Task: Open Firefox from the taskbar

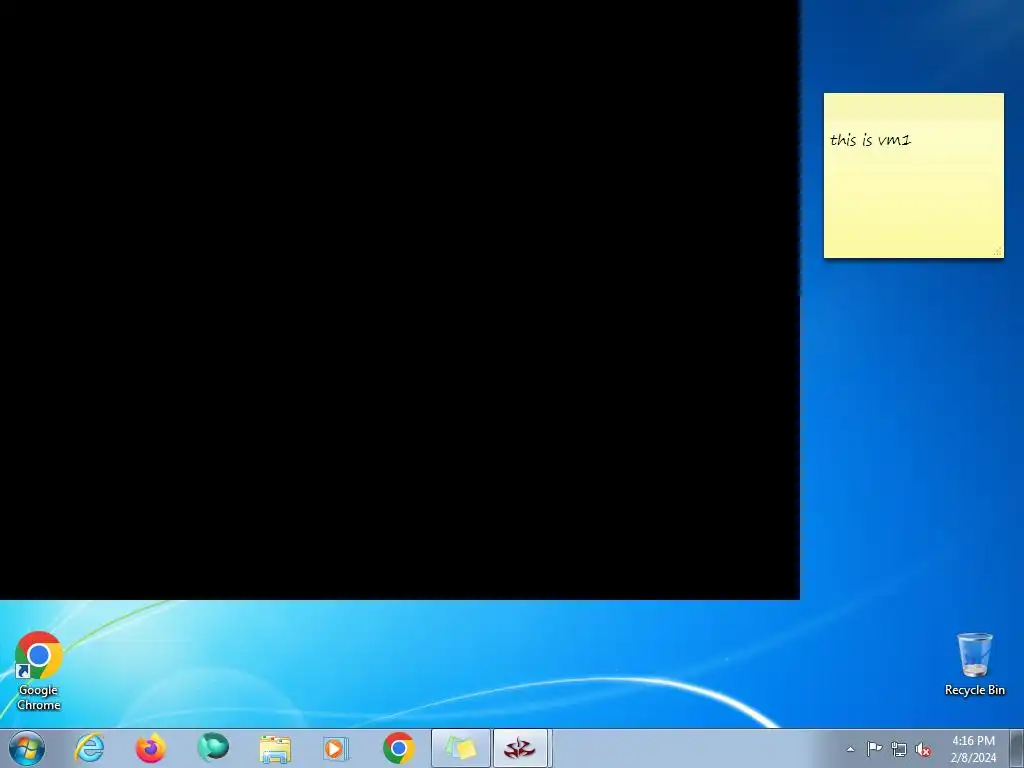Action: (x=151, y=748)
